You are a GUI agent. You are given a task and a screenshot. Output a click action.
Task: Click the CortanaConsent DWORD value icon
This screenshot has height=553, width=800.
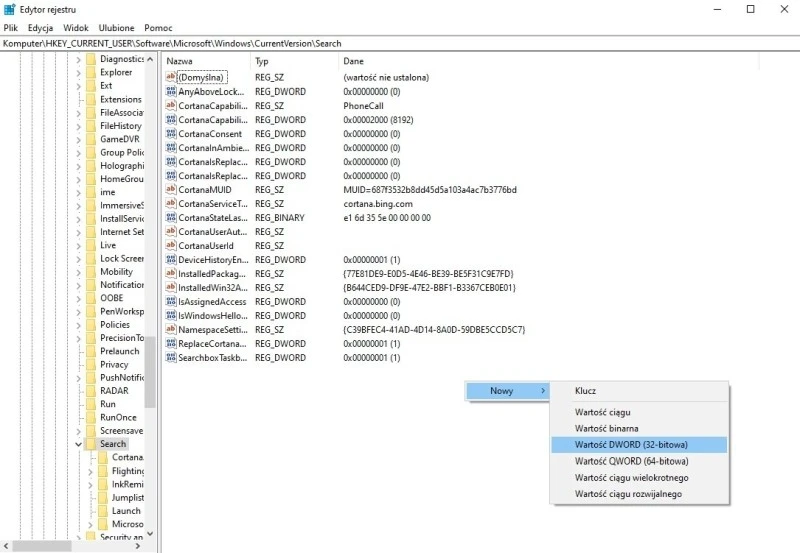170,134
